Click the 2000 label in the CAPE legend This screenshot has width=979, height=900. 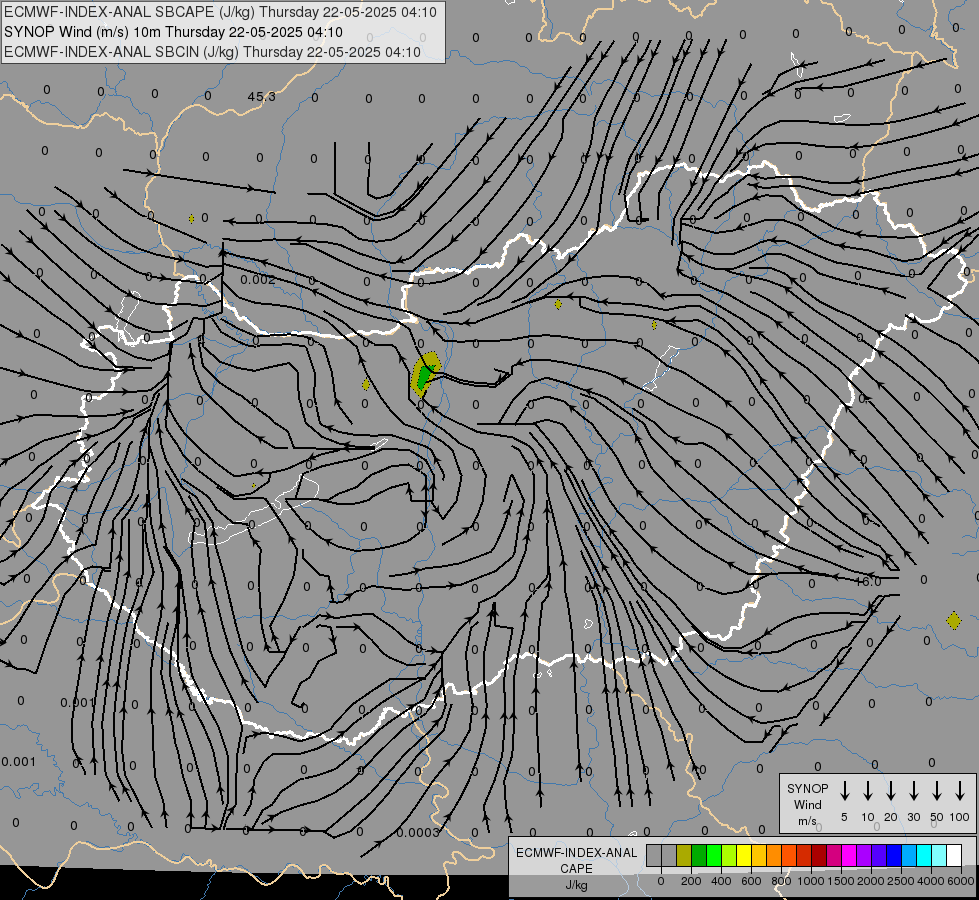871,881
